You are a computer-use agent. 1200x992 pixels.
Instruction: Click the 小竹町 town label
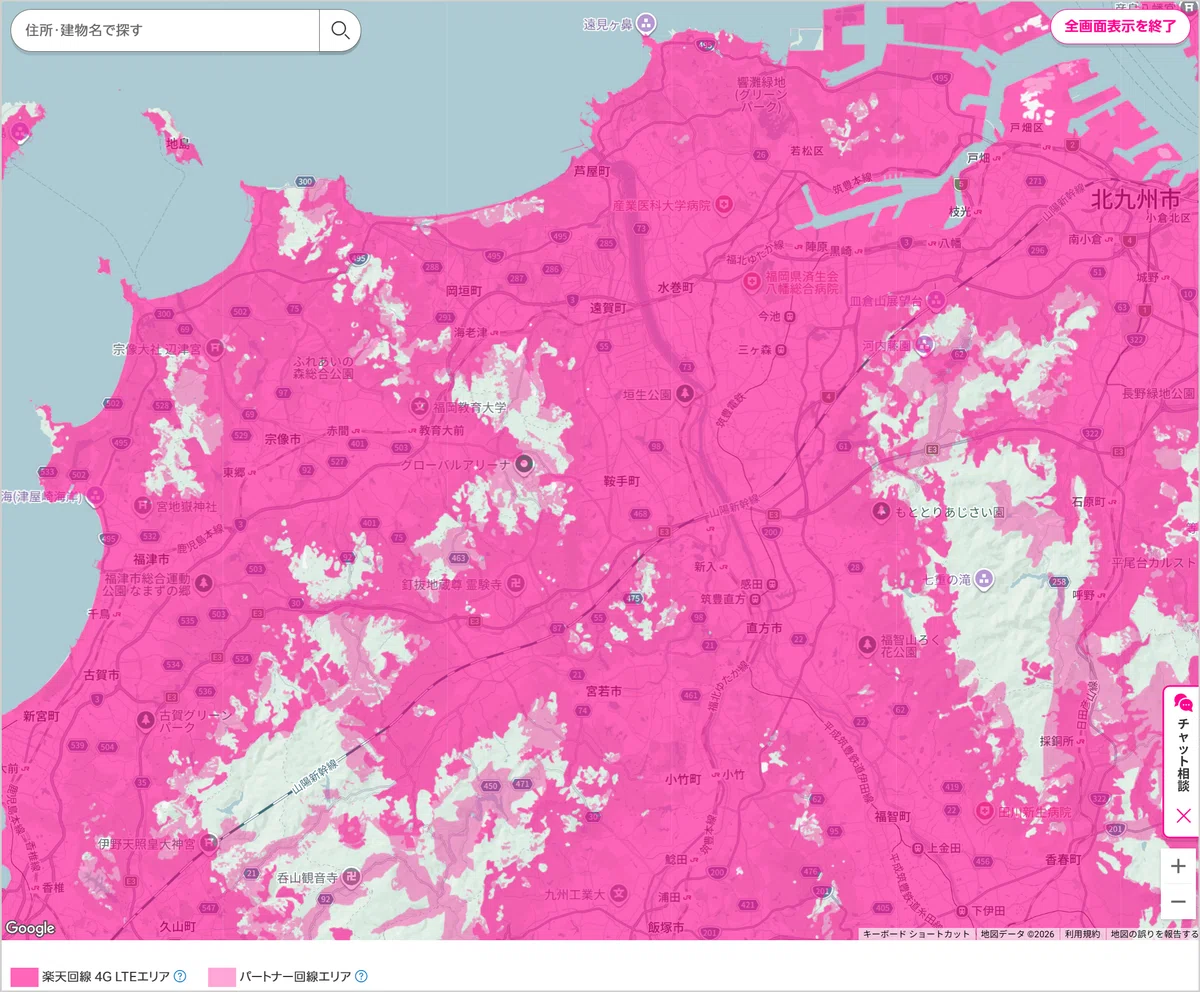coord(683,777)
